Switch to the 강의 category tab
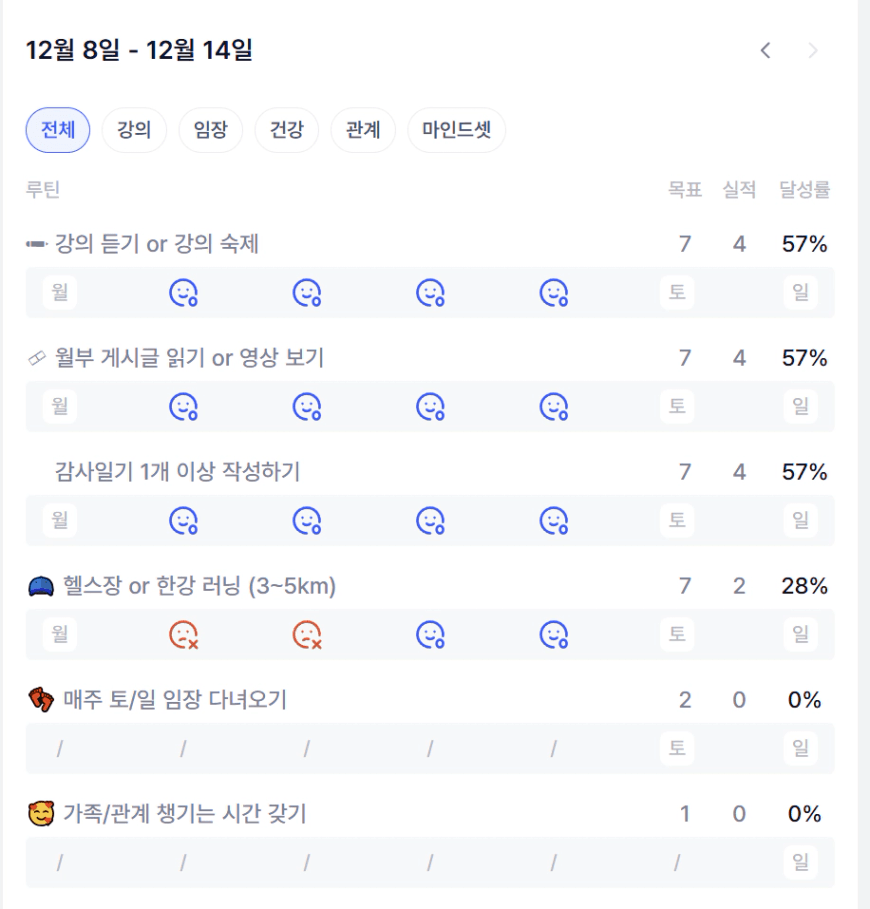 tap(134, 131)
